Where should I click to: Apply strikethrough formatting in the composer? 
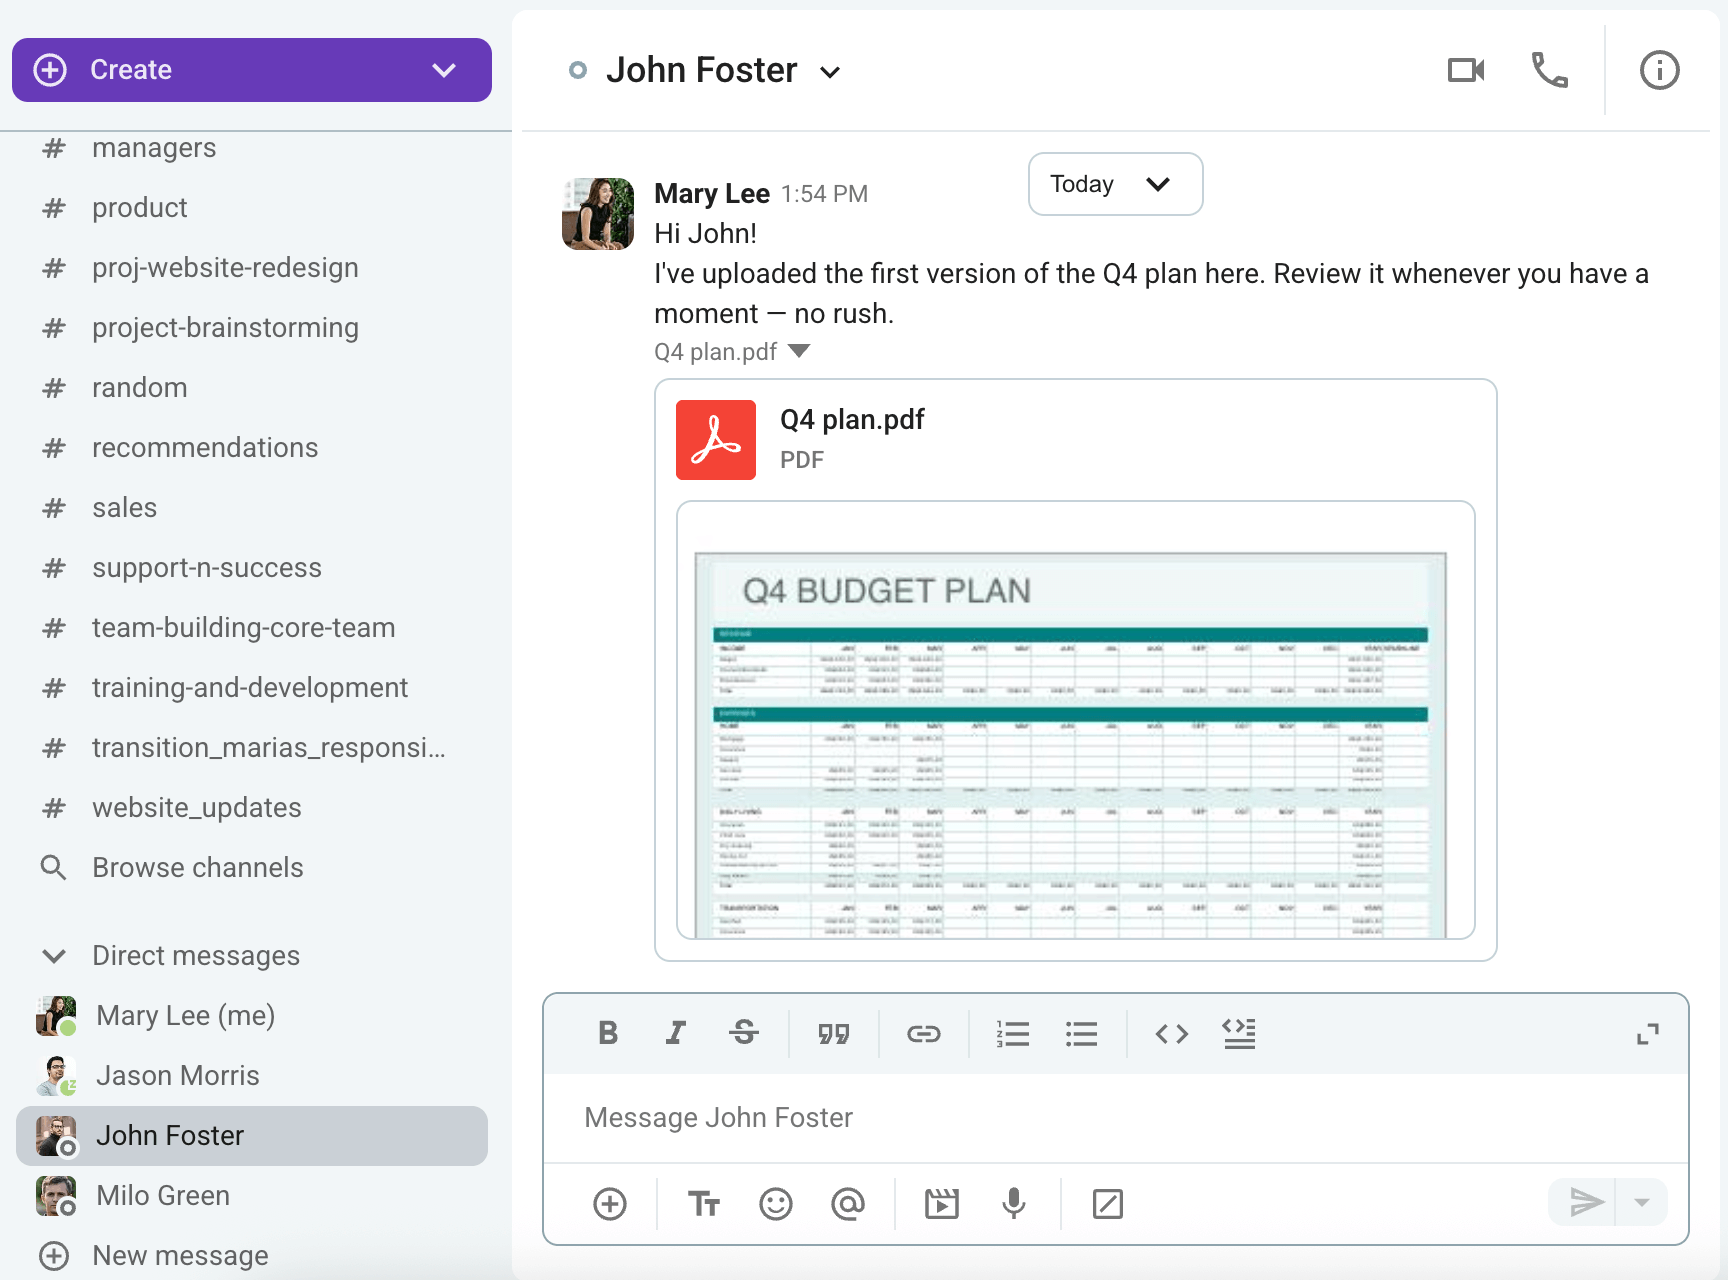click(744, 1033)
